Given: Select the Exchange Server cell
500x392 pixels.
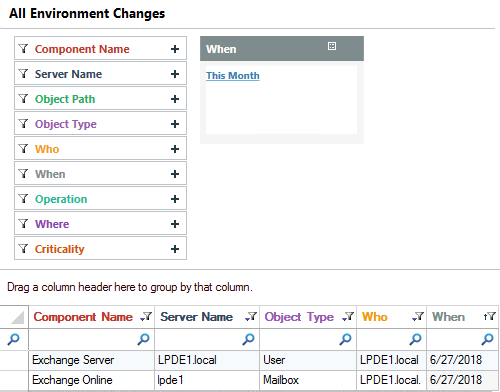Looking at the screenshot, I should tap(92, 360).
